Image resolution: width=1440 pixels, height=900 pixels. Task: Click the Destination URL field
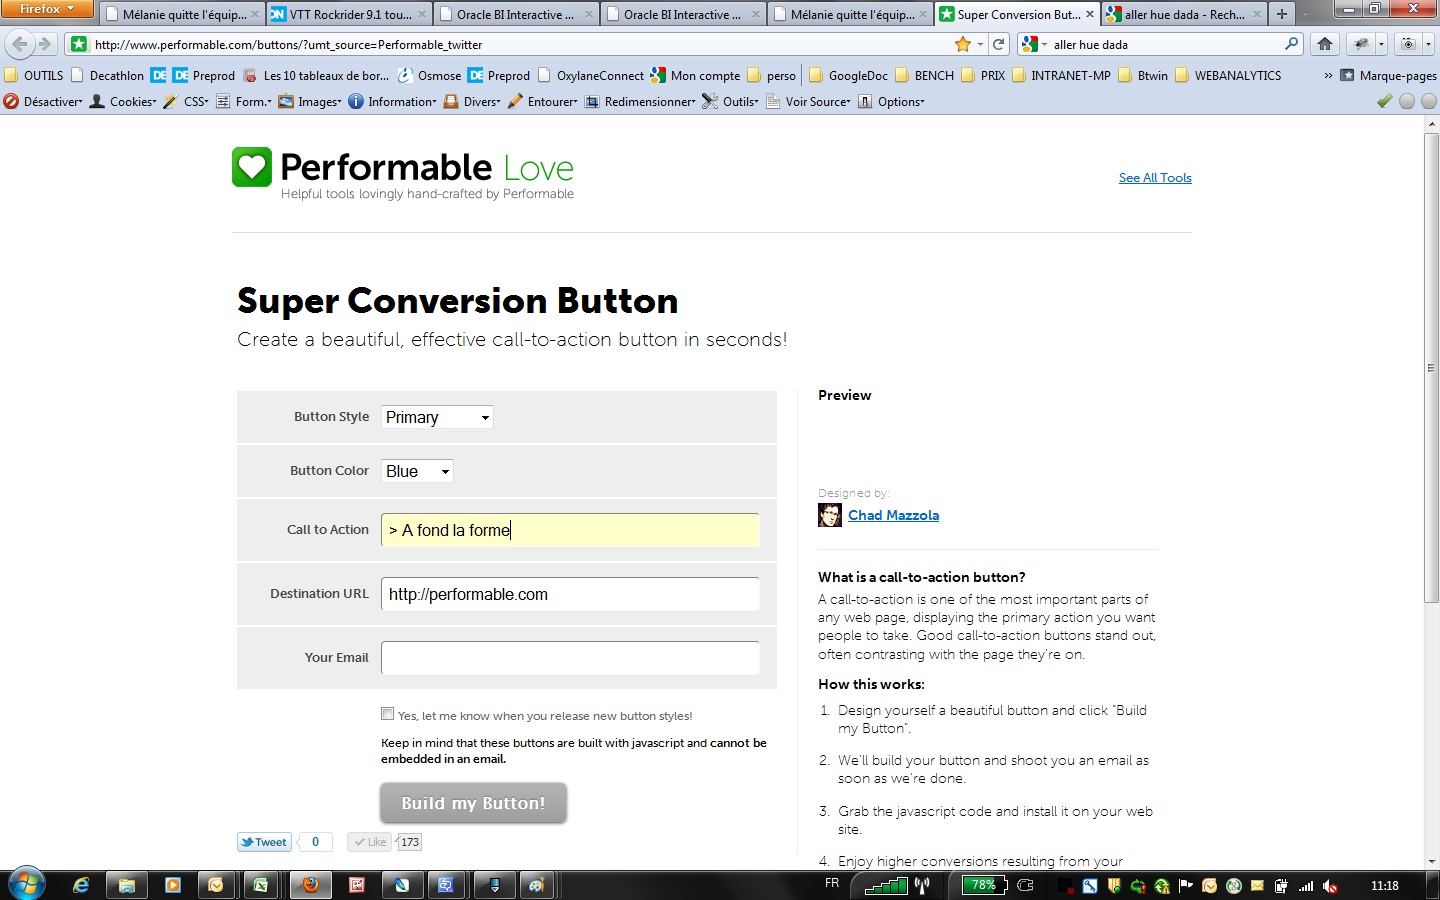(x=570, y=594)
